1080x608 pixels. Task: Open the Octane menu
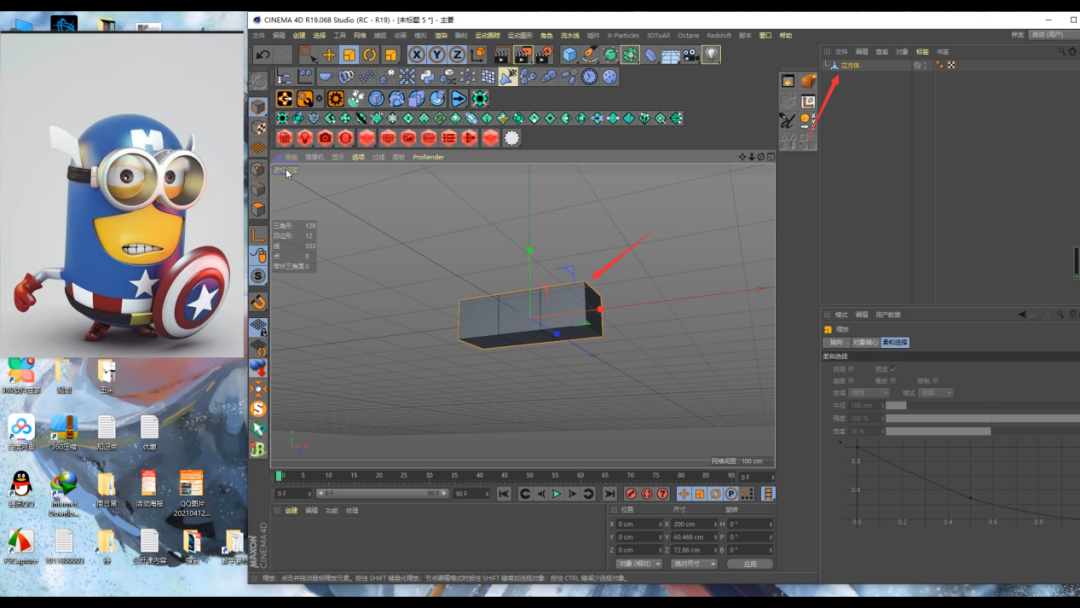[688, 35]
